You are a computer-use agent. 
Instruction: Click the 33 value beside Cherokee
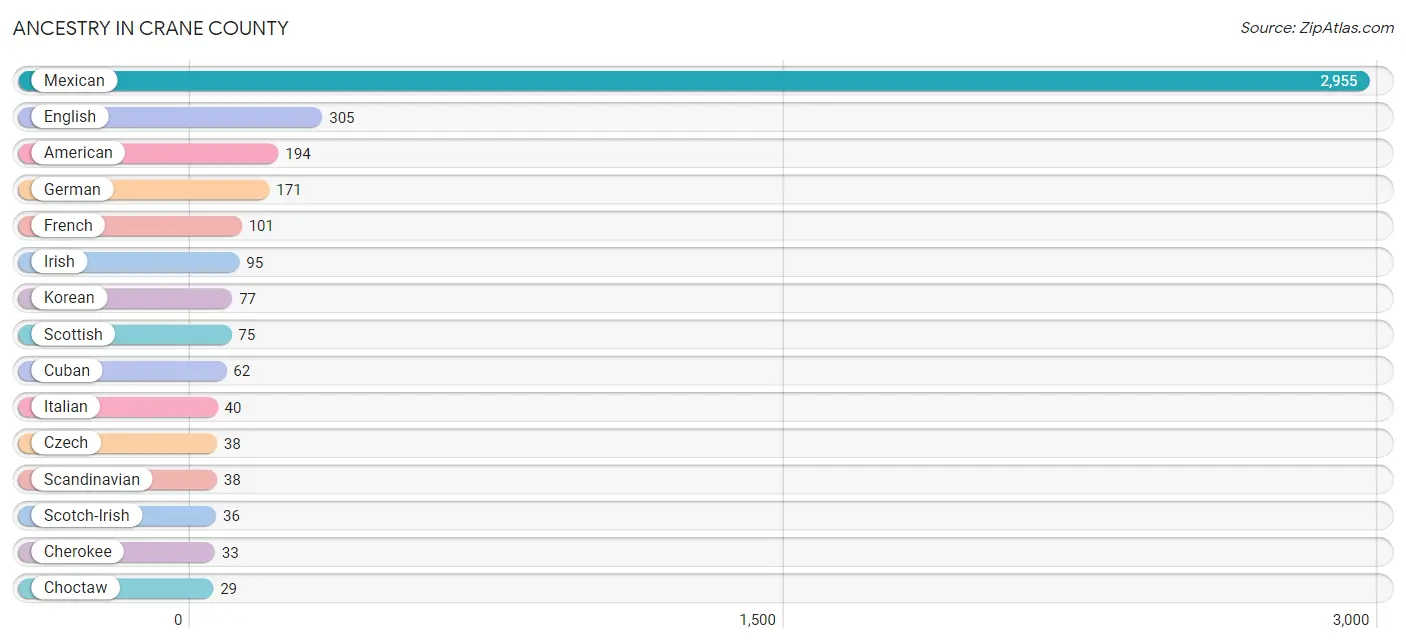pyautogui.click(x=230, y=553)
